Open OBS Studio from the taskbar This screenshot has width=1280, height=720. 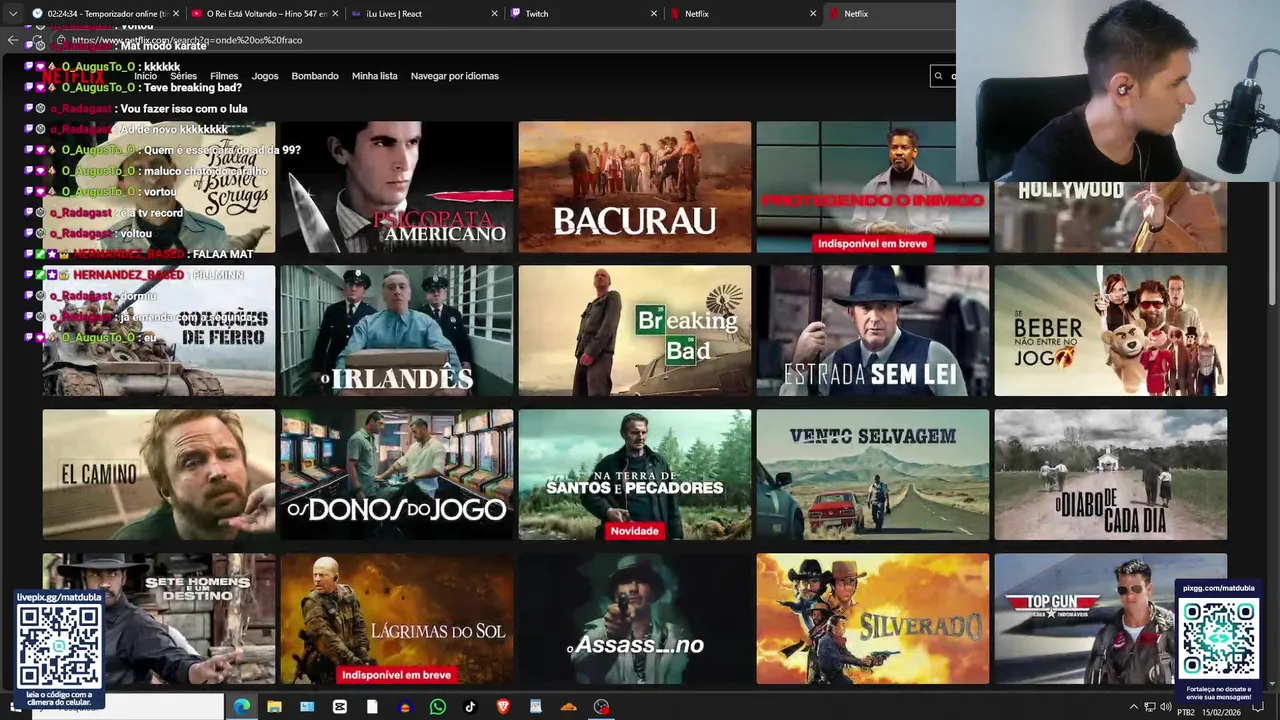[x=601, y=707]
